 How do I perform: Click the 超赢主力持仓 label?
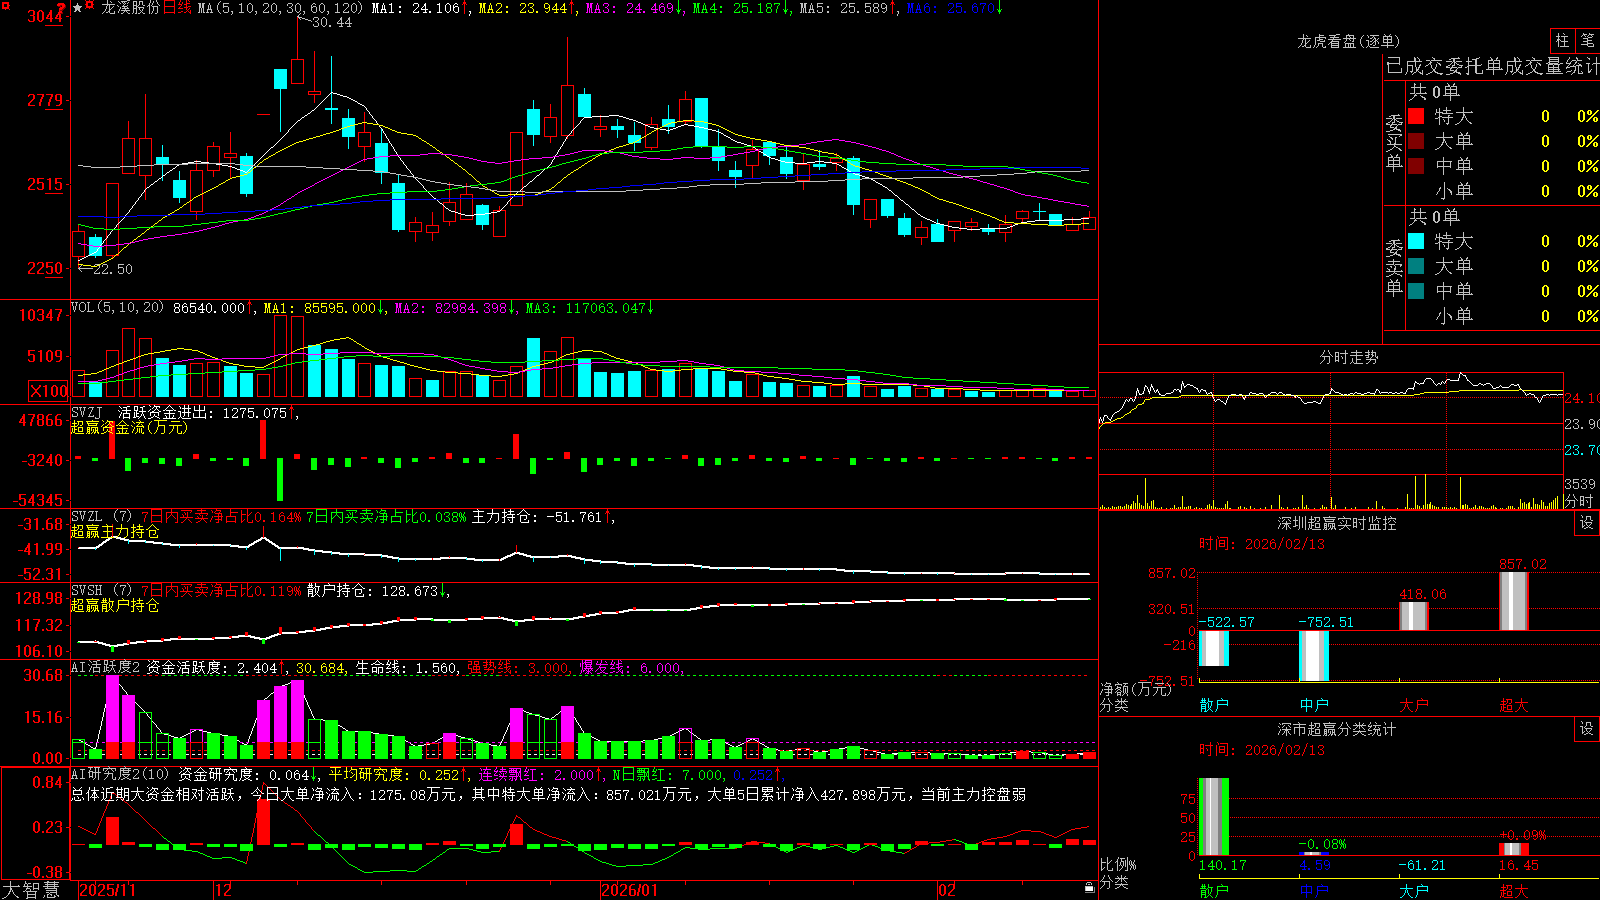(x=115, y=531)
